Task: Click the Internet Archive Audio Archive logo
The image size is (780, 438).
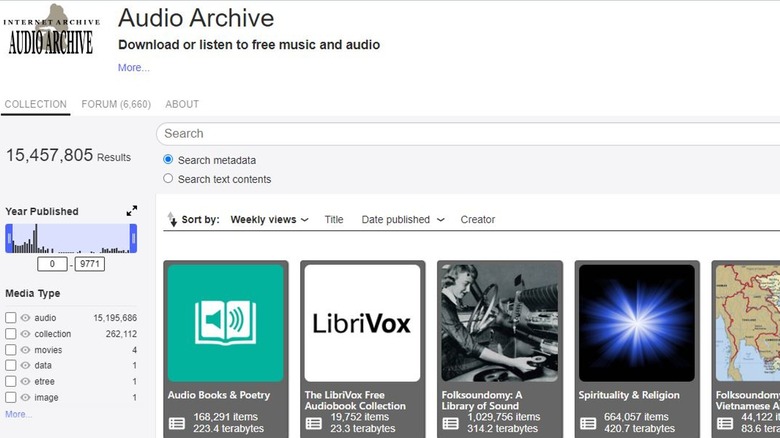Action: [x=51, y=30]
